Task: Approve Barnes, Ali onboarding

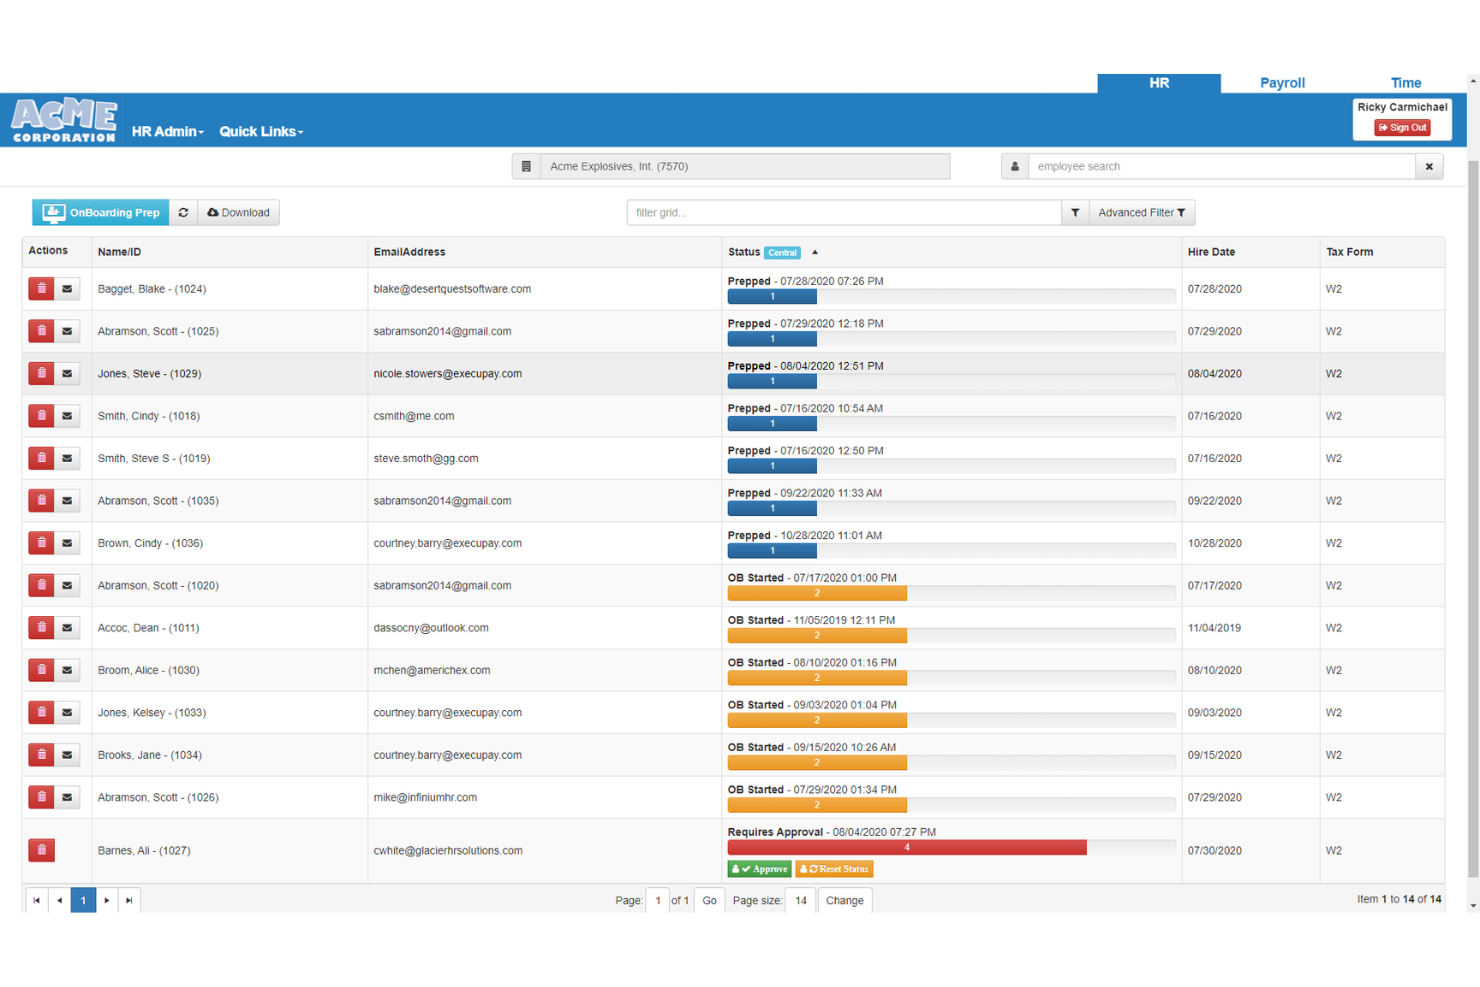Action: [x=759, y=869]
